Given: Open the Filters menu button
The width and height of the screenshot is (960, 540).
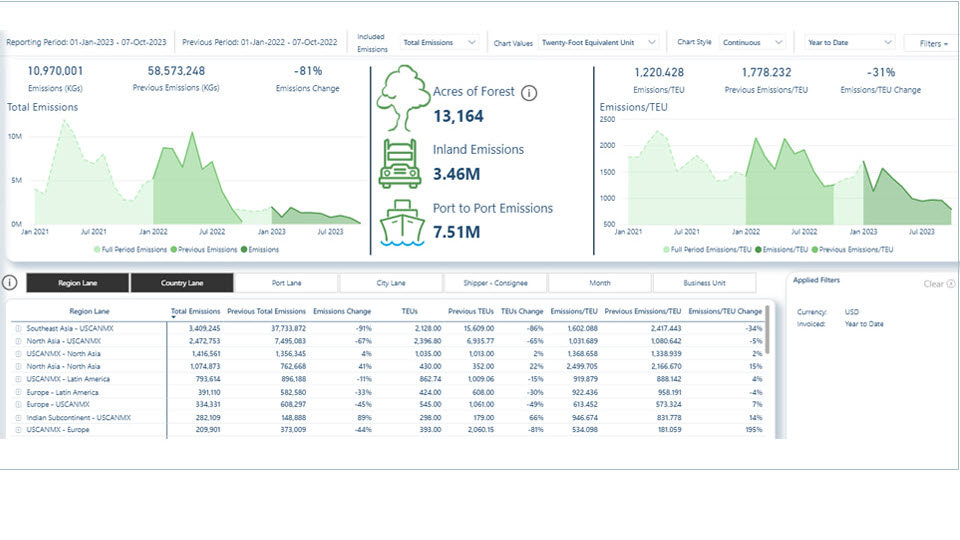Looking at the screenshot, I should tap(933, 43).
